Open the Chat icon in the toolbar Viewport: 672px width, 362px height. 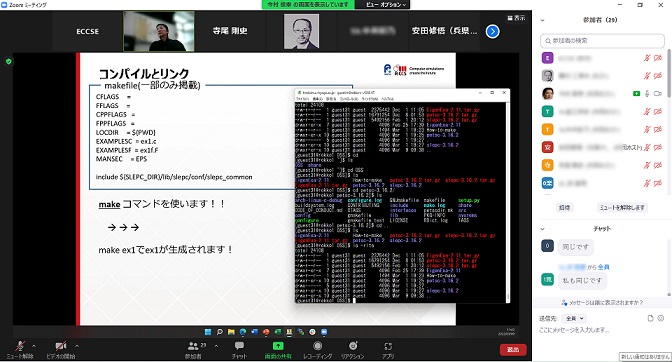[239, 346]
